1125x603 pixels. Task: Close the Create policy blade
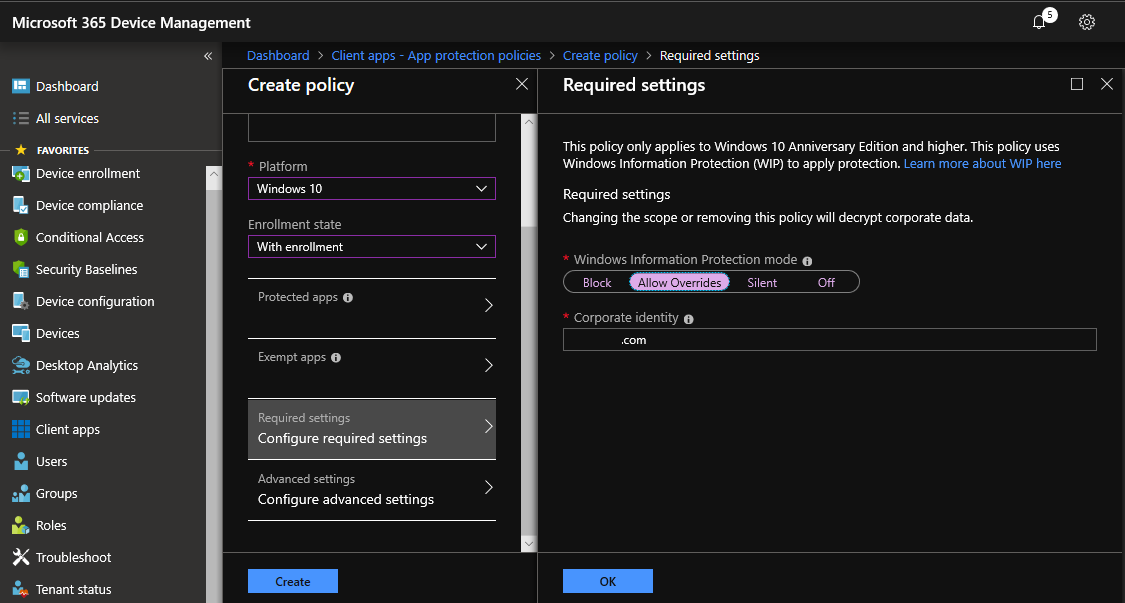coord(522,84)
